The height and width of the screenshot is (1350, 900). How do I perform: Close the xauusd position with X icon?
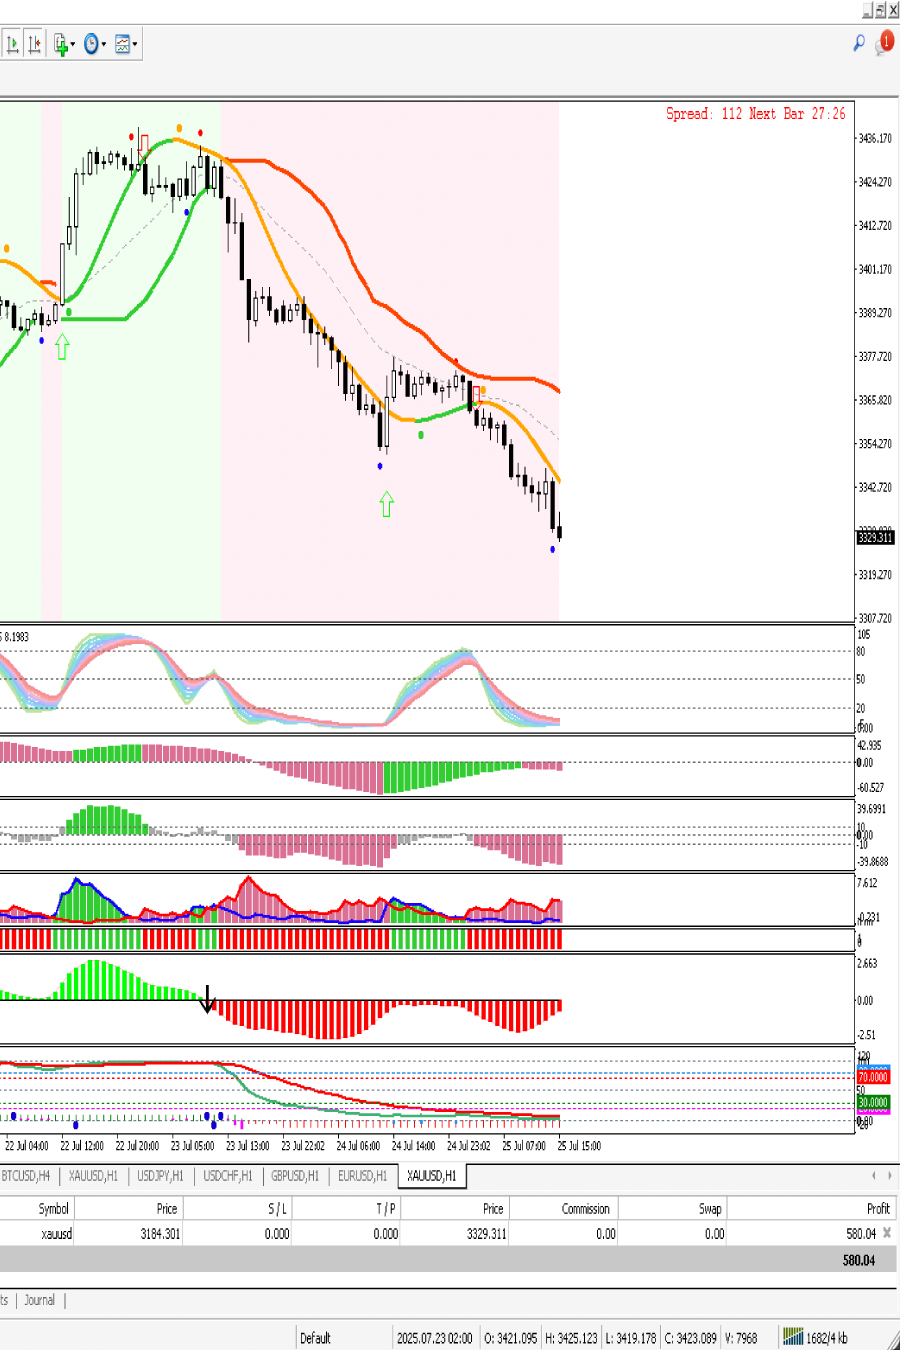tap(887, 1234)
